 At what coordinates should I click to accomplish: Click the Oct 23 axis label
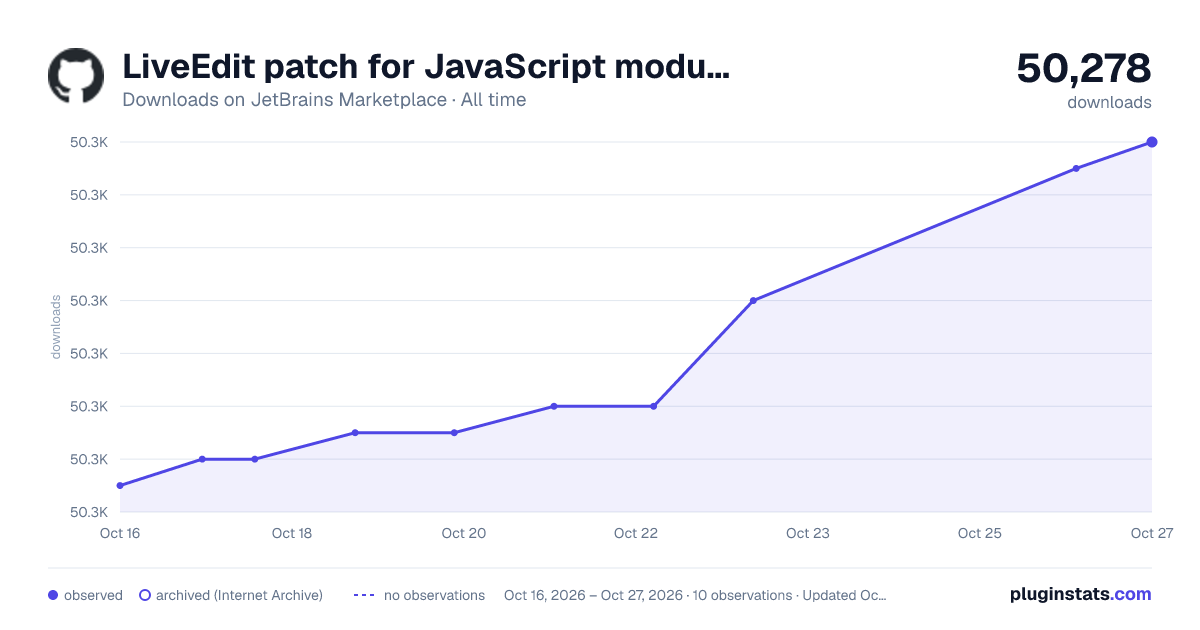tap(808, 533)
